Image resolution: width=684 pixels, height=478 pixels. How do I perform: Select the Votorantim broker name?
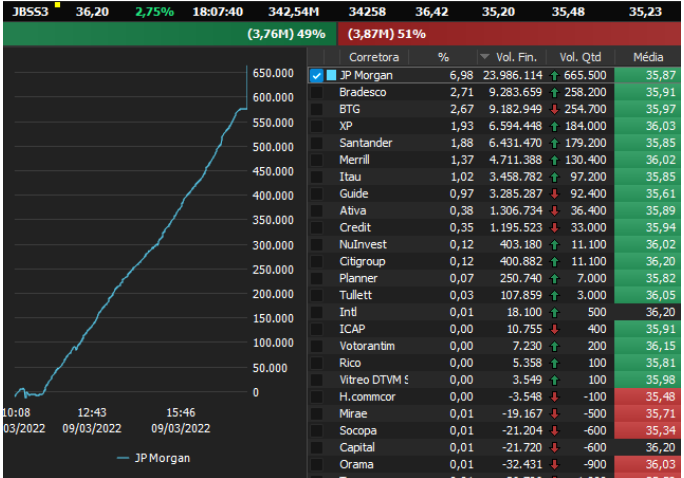click(367, 346)
